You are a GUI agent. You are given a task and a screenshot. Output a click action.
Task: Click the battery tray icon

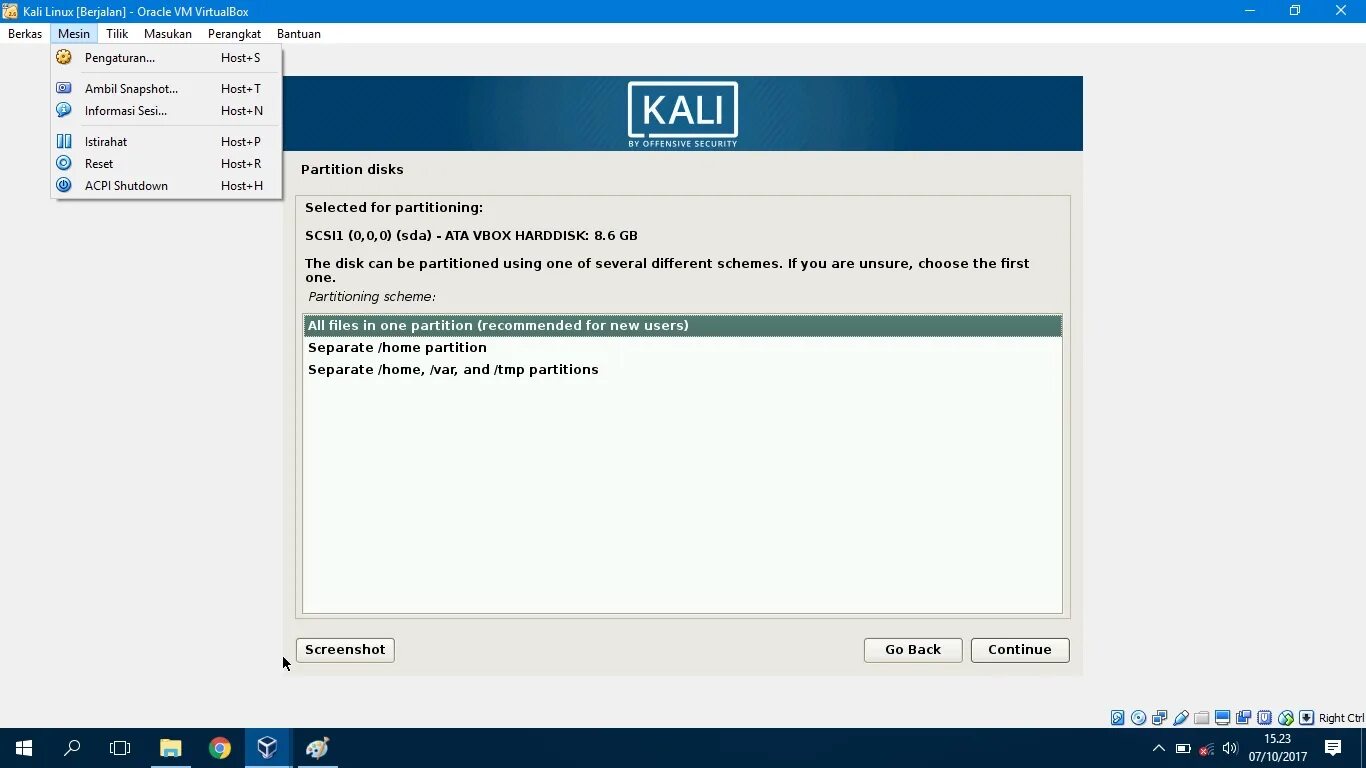1183,748
